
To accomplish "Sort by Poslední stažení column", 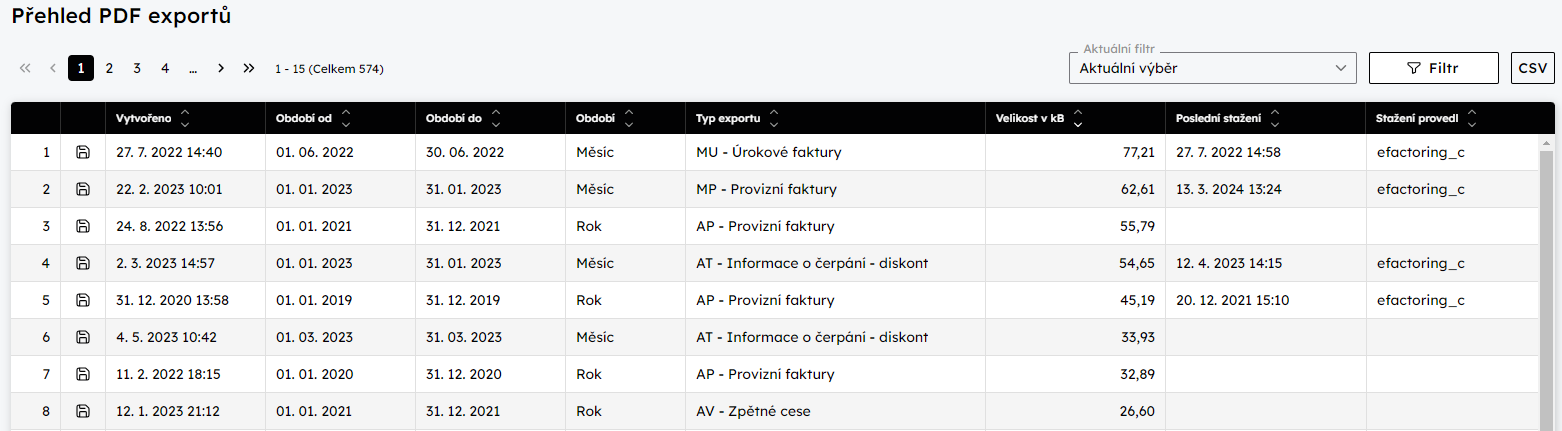I will coord(1275,118).
